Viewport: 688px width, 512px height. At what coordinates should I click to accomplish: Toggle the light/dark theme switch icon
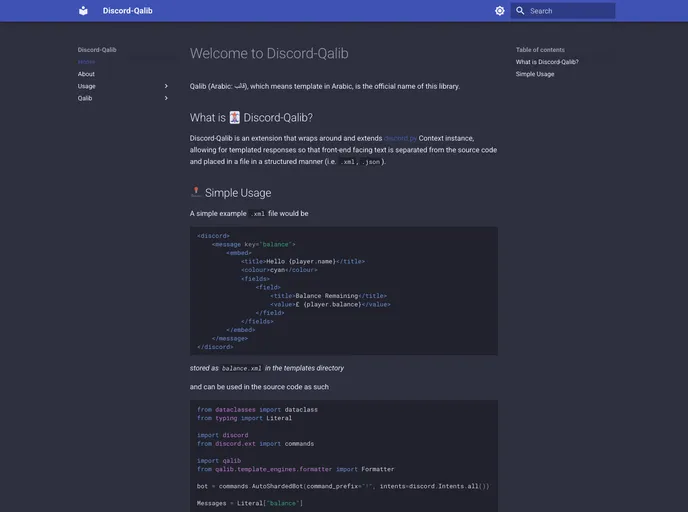coord(499,11)
